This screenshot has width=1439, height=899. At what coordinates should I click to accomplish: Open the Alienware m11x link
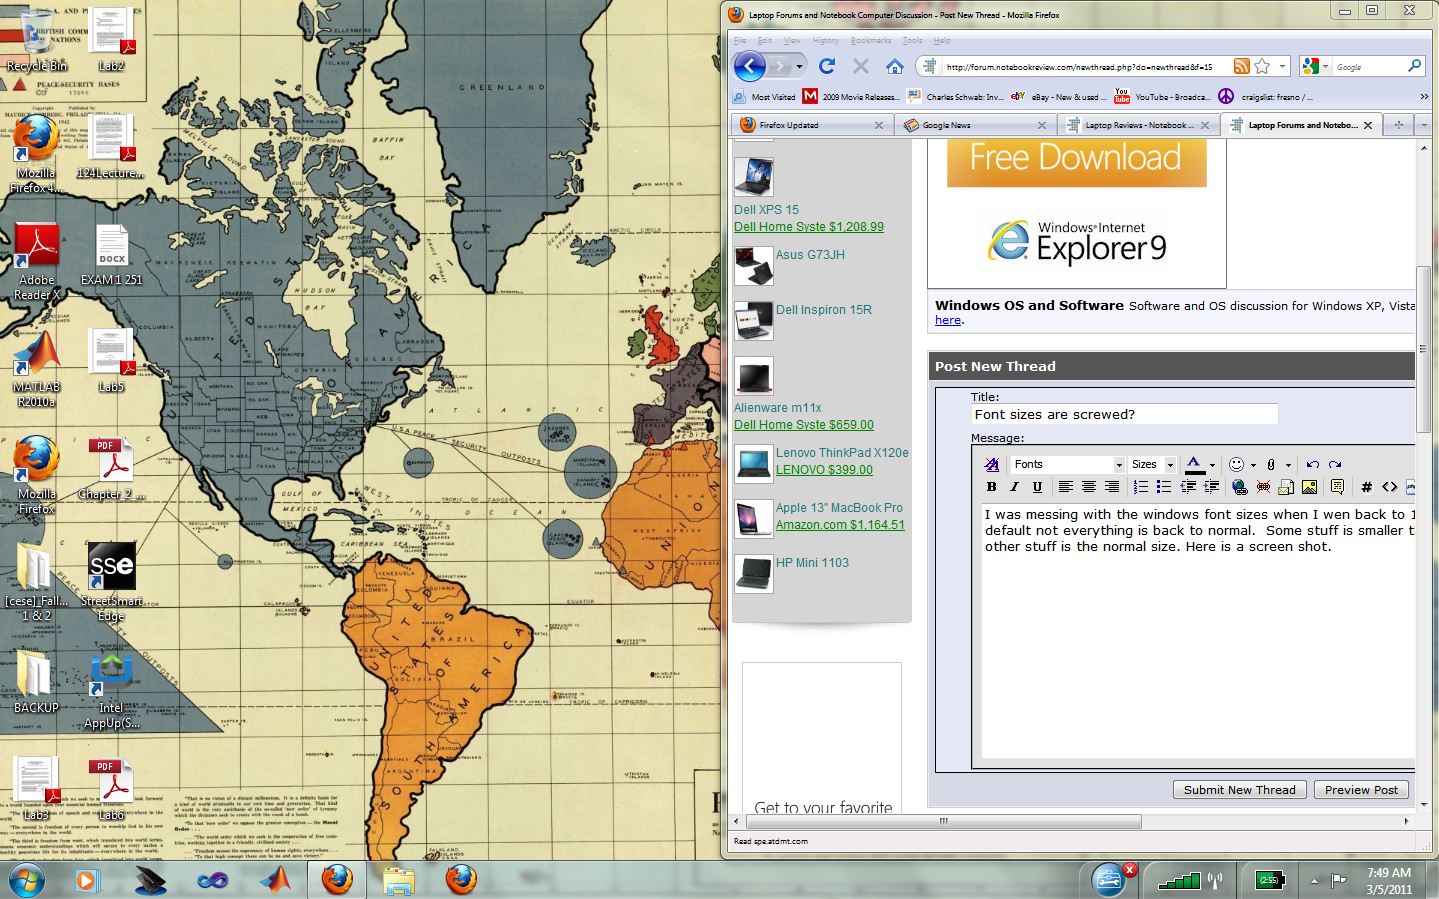click(x=777, y=408)
